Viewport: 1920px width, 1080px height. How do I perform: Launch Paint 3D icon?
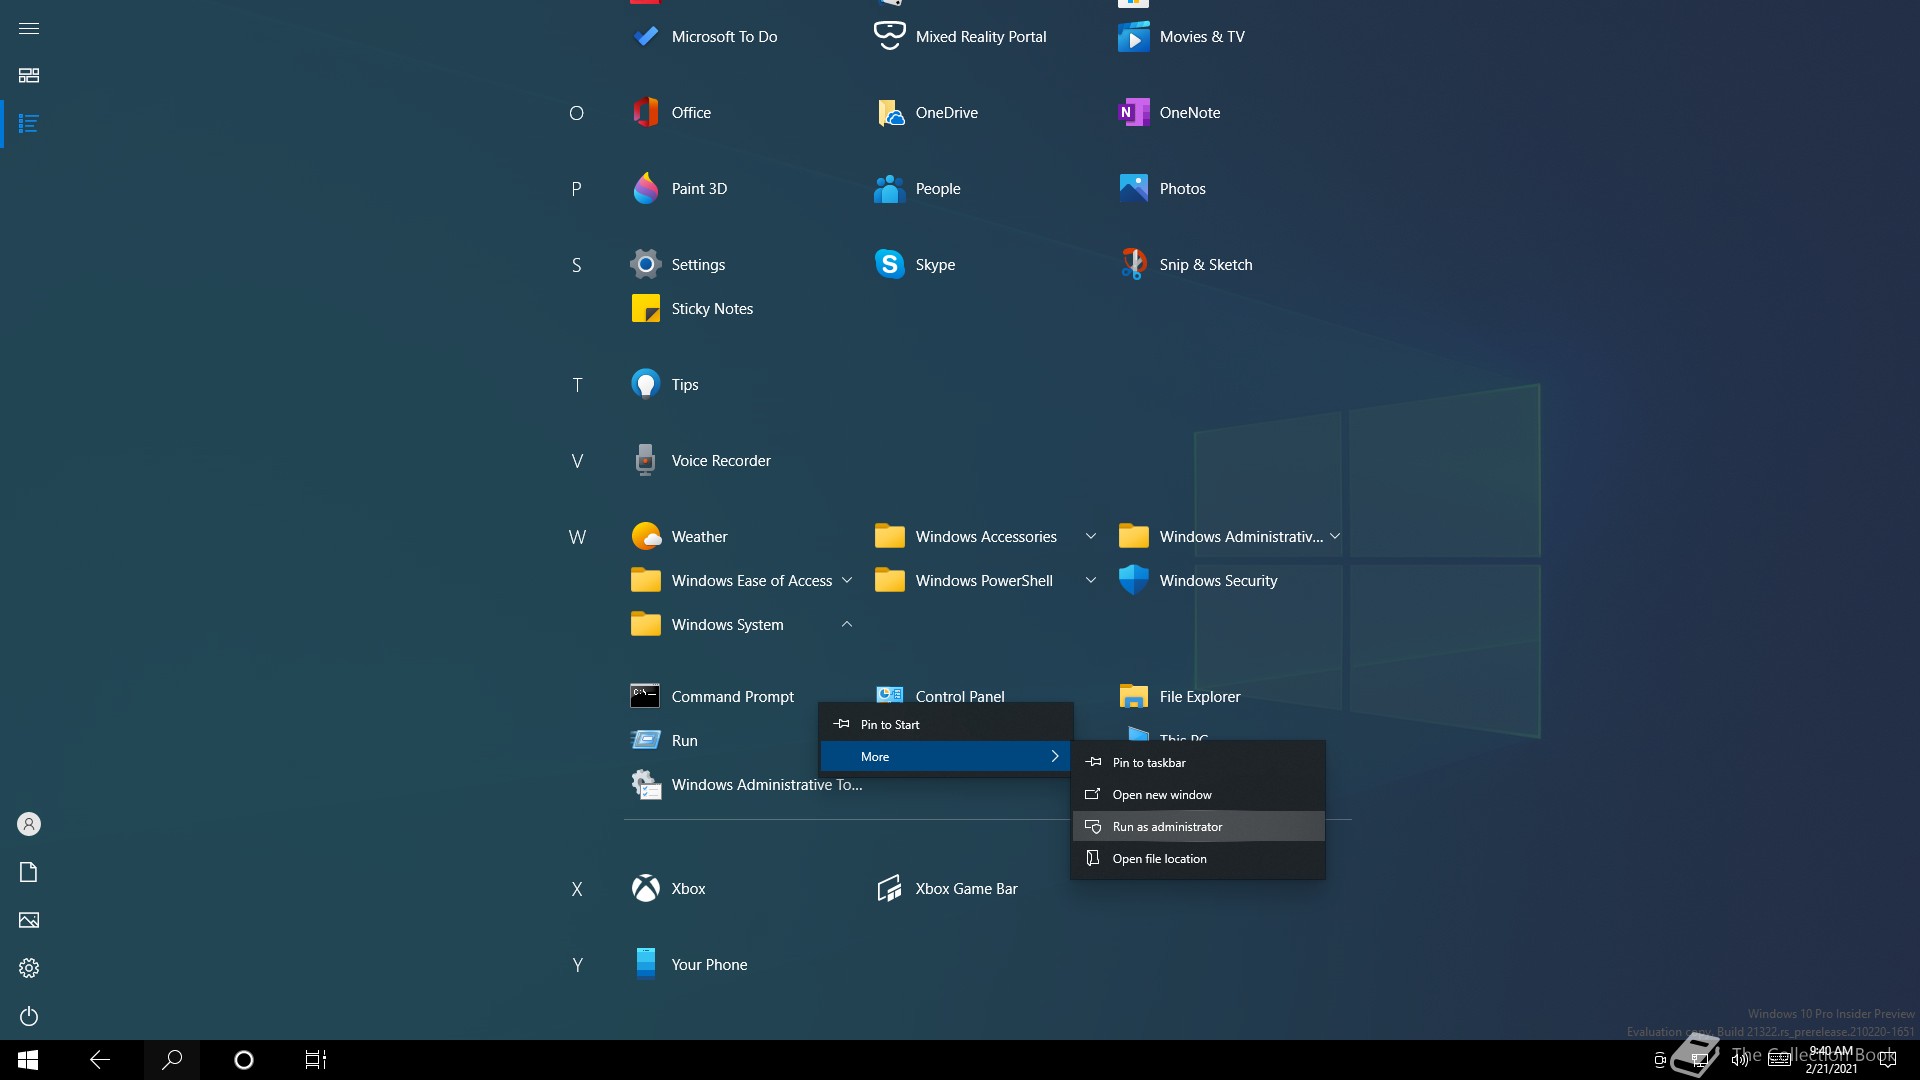[646, 188]
